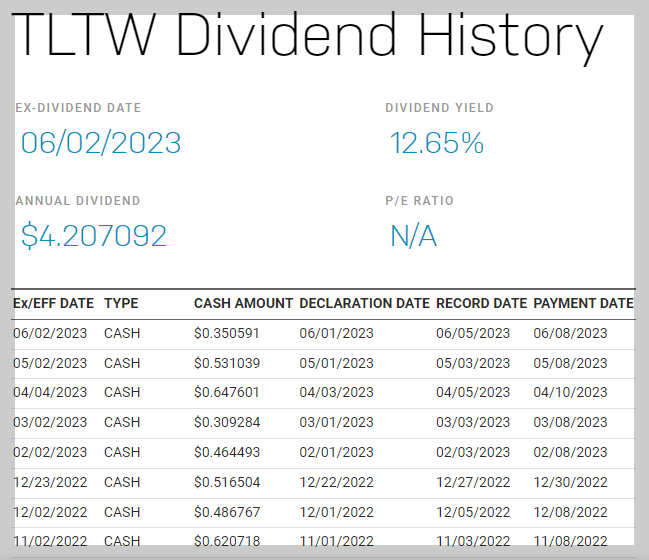Click record date 12/27/2022
This screenshot has width=649, height=560.
473,482
